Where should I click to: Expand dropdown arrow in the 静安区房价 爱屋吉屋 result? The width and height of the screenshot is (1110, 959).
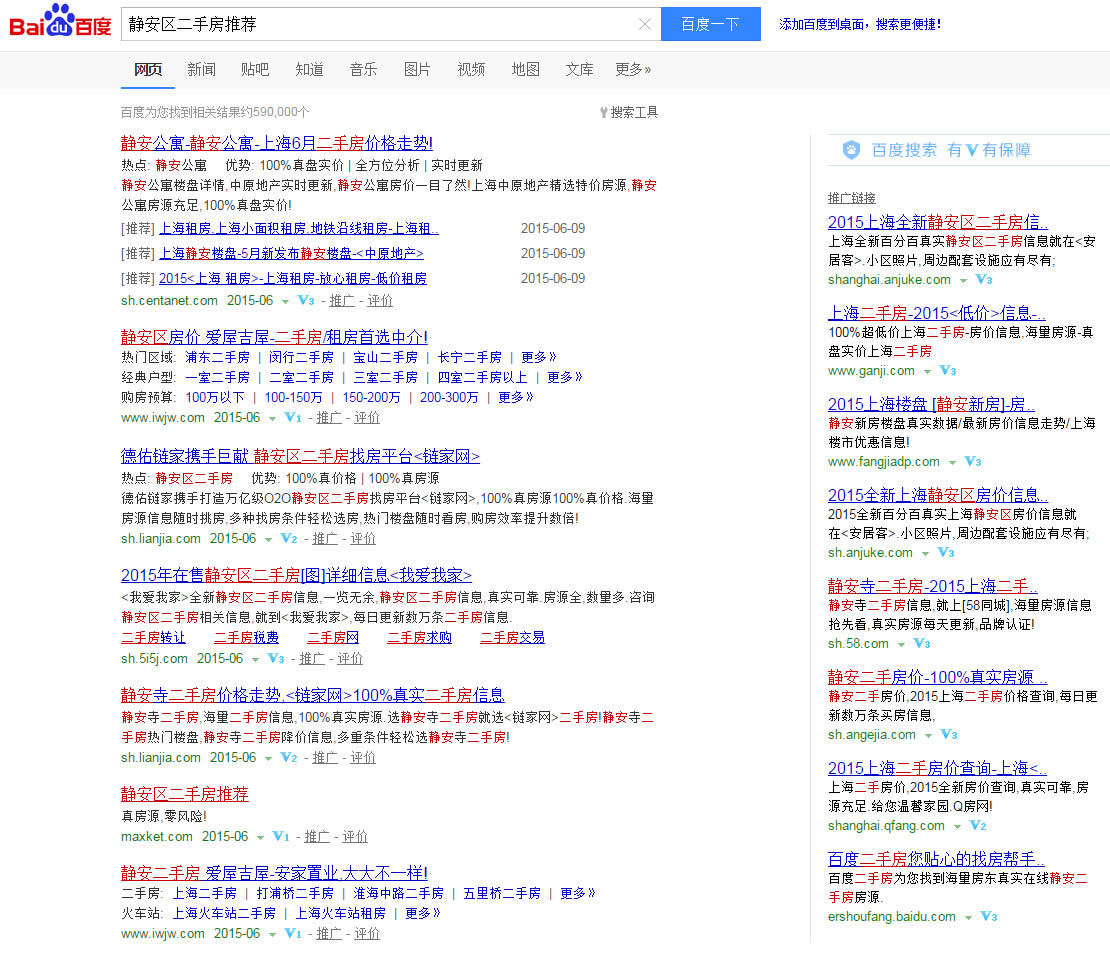(272, 419)
